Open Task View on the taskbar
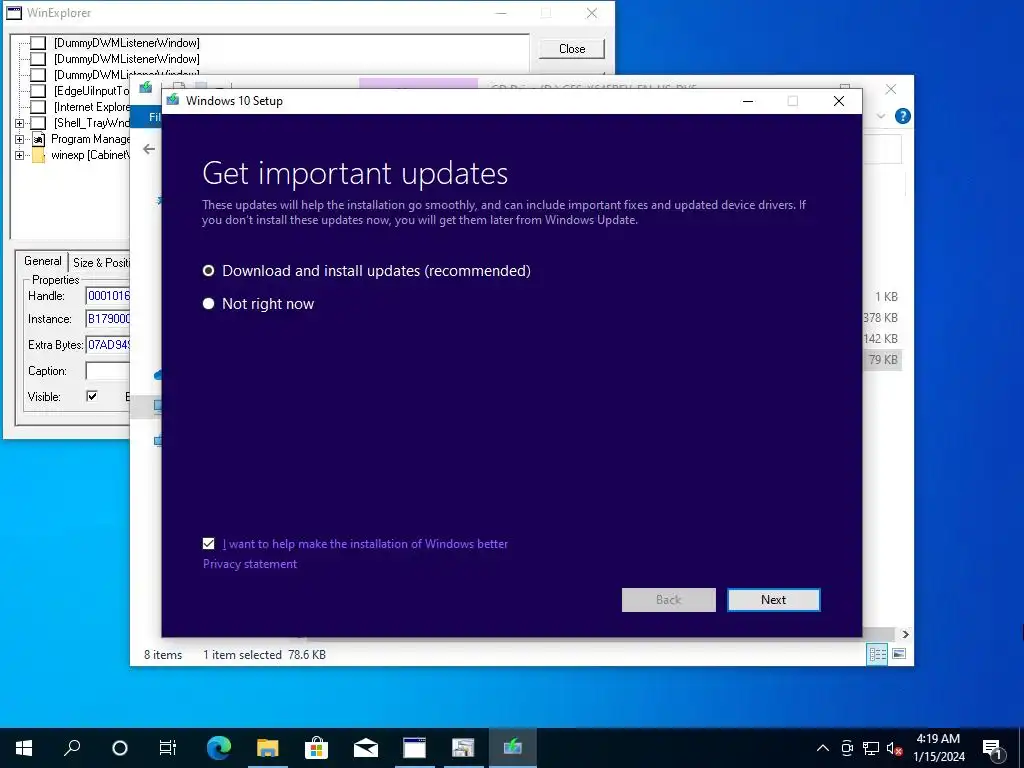 [x=168, y=748]
